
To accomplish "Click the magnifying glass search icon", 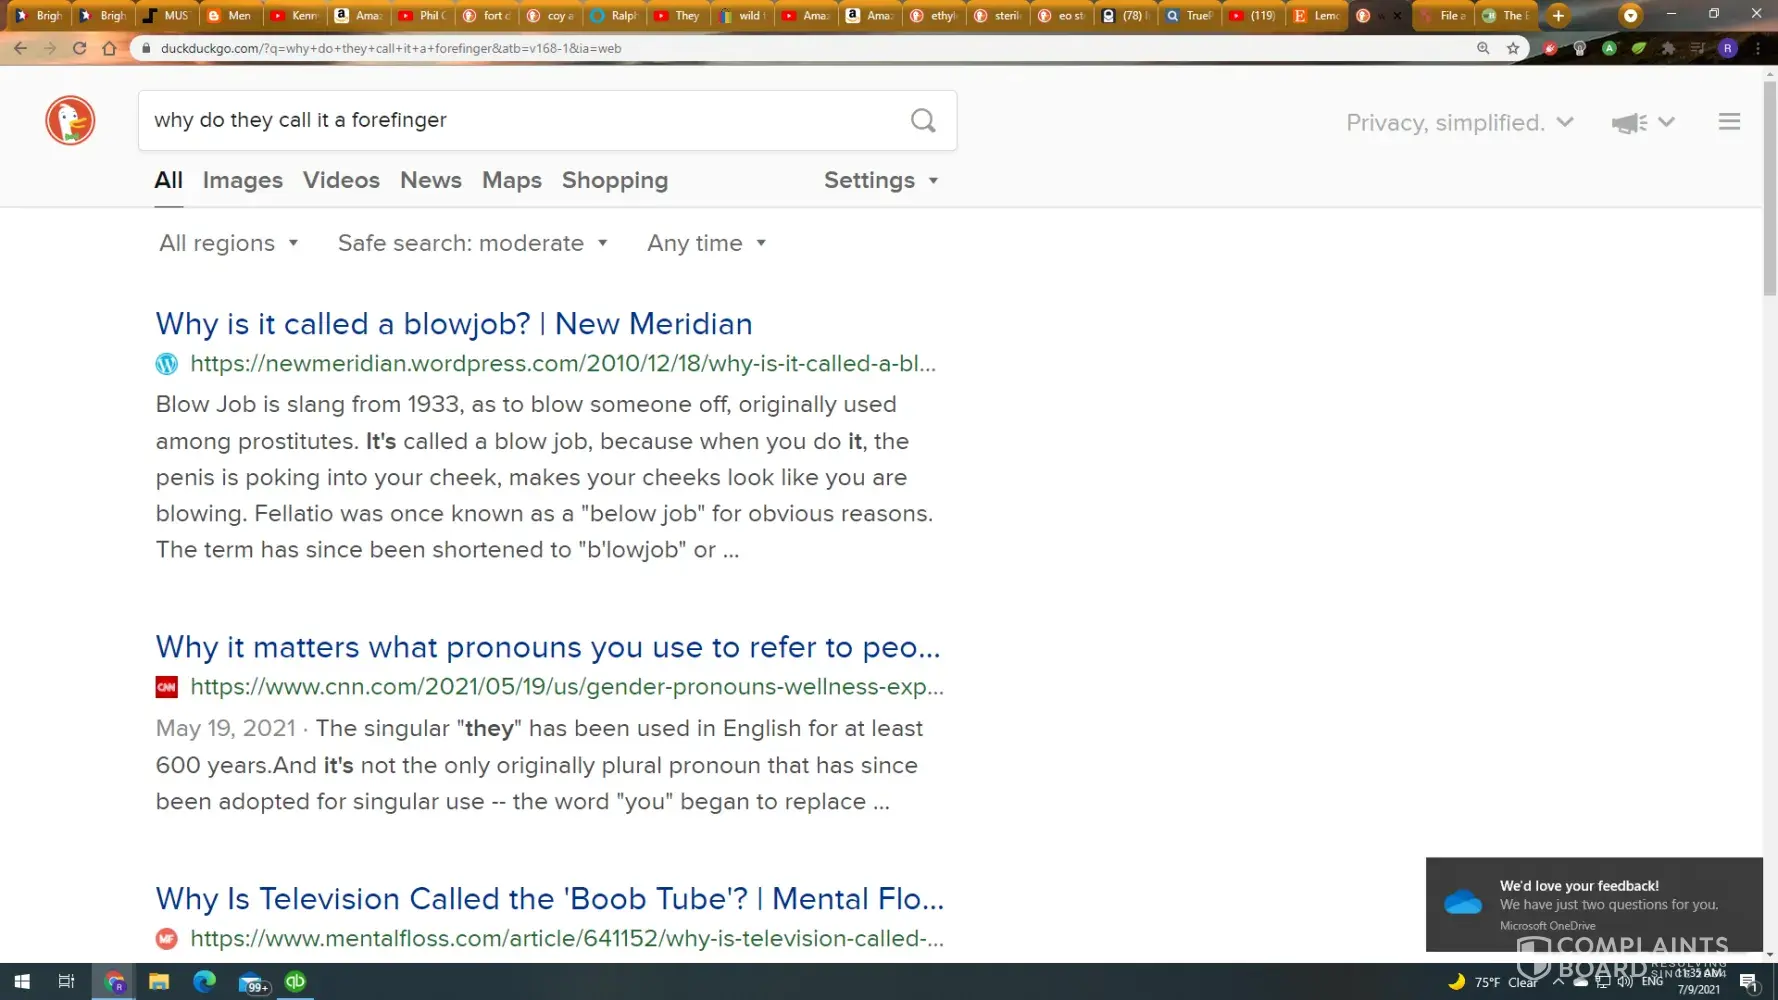I will click(x=923, y=121).
